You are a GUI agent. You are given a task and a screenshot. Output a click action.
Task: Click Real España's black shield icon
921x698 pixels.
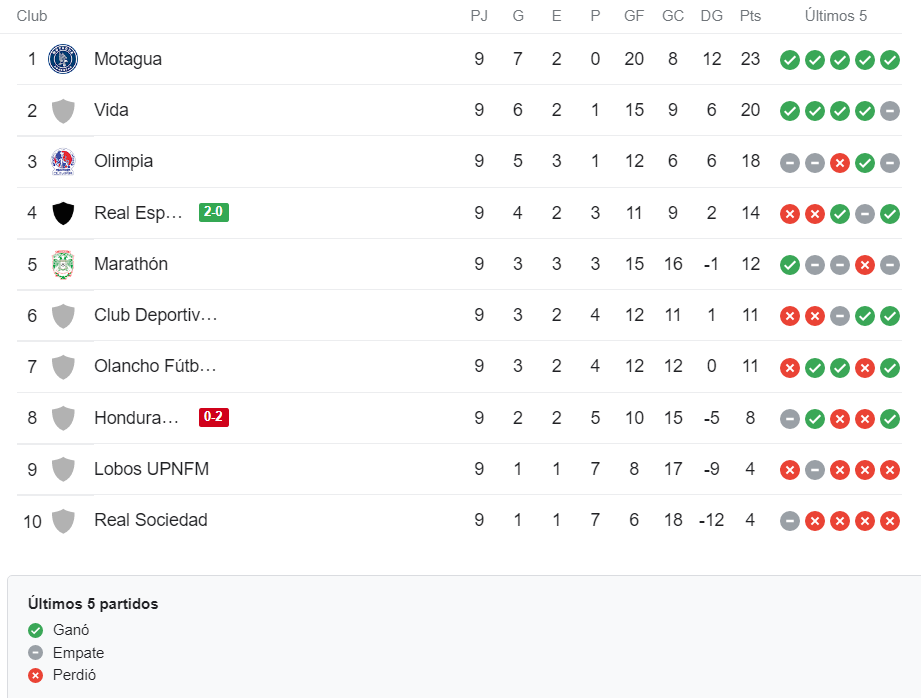[x=63, y=213]
